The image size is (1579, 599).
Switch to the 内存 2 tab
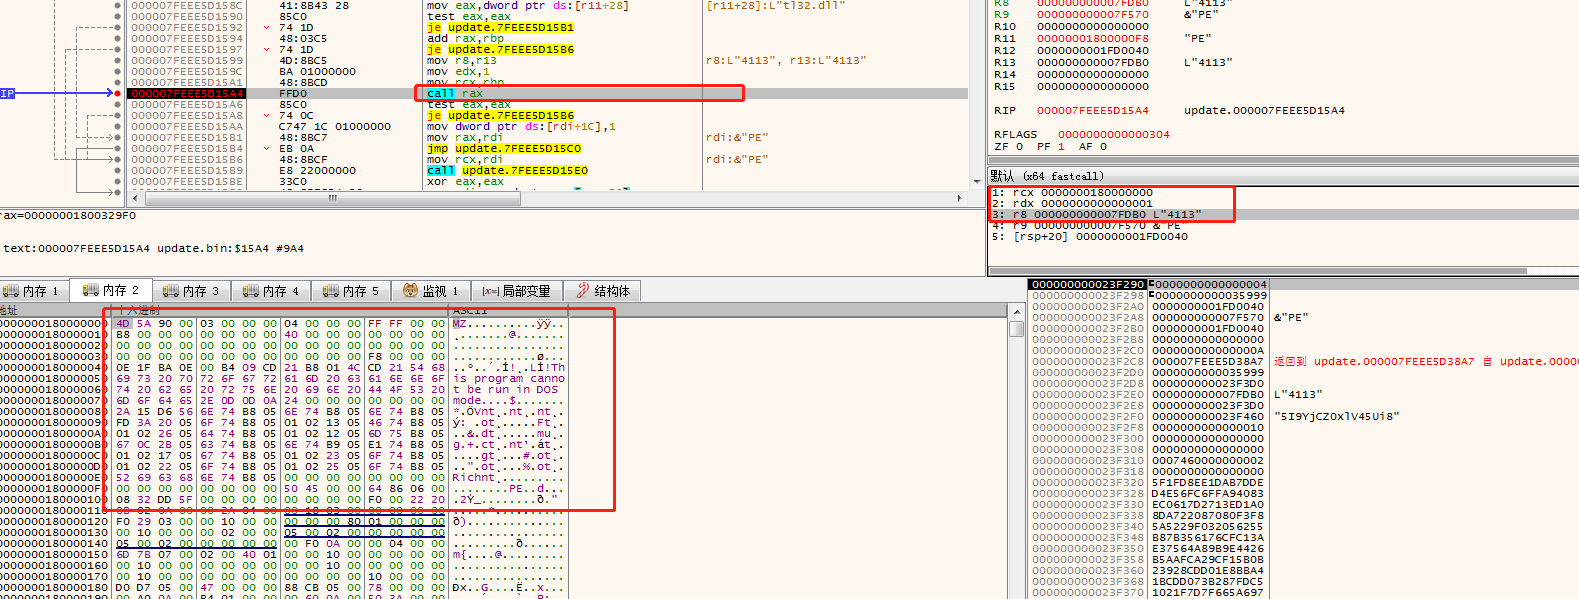(x=111, y=290)
